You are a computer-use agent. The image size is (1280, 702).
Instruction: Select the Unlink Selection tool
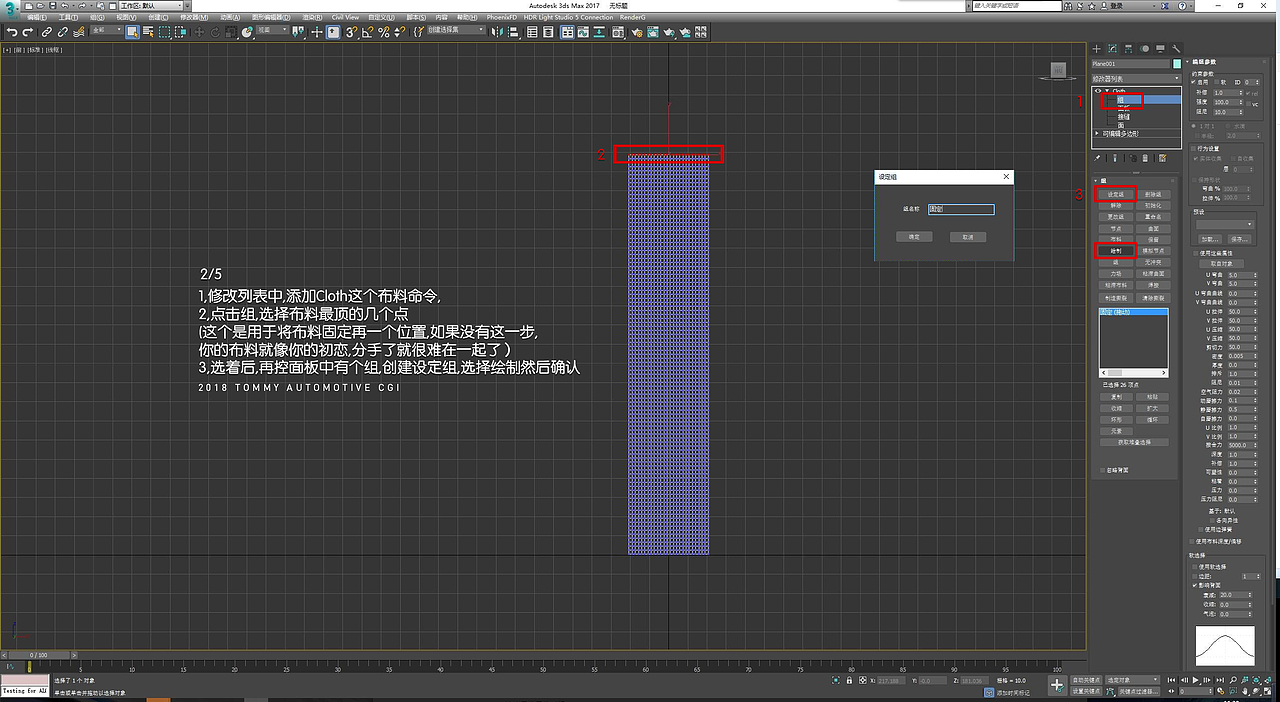click(62, 32)
